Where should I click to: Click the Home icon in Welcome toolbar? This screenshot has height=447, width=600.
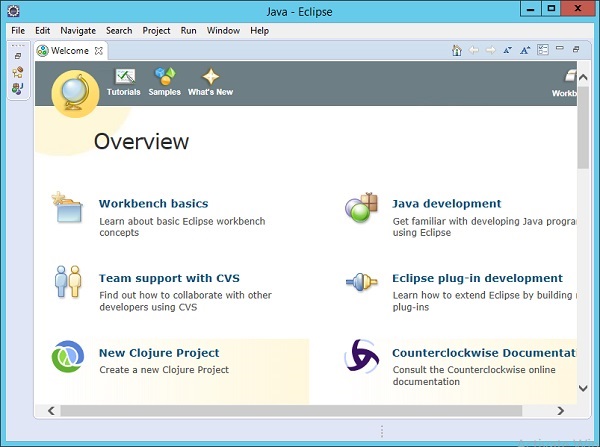(x=457, y=50)
